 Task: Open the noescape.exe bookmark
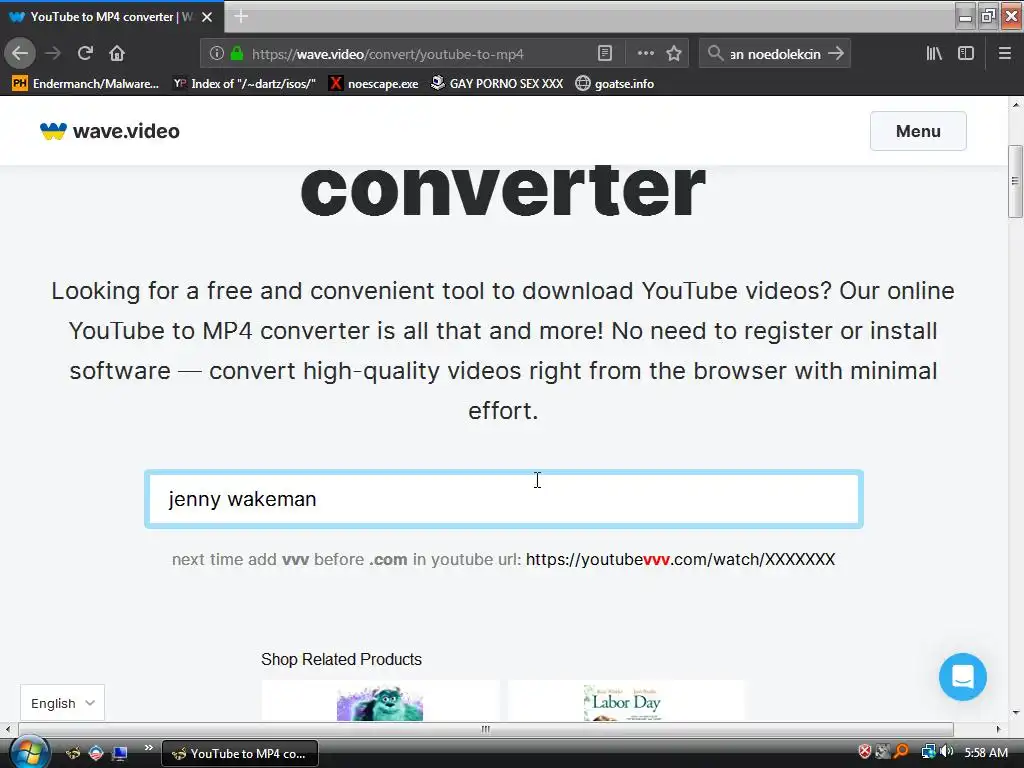(374, 84)
